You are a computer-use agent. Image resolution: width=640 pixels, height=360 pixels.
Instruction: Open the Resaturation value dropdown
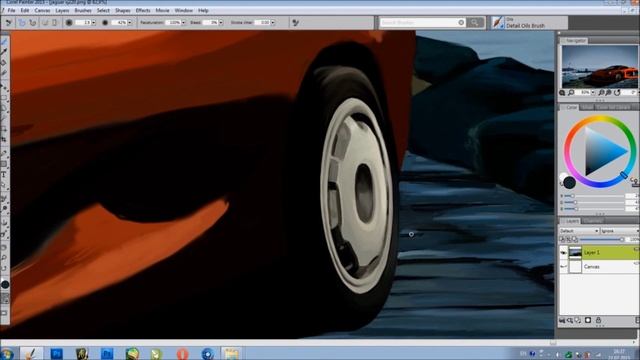[183, 22]
